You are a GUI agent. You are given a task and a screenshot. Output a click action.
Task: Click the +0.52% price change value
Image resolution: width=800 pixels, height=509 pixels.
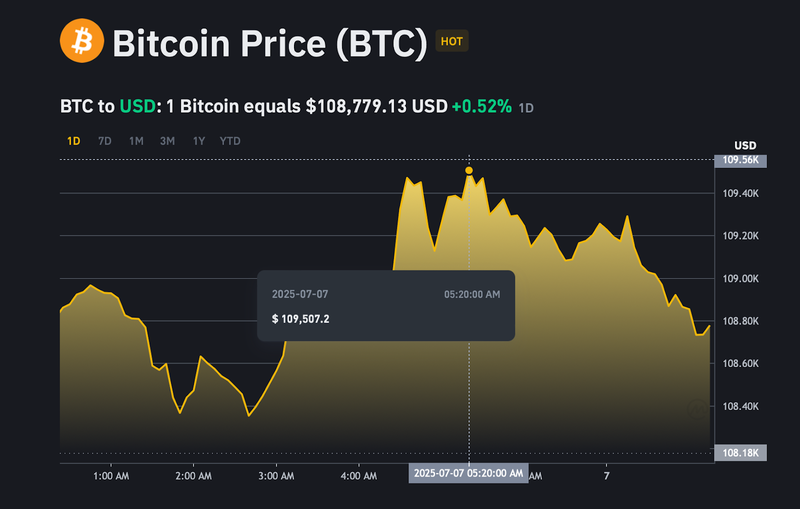481,105
